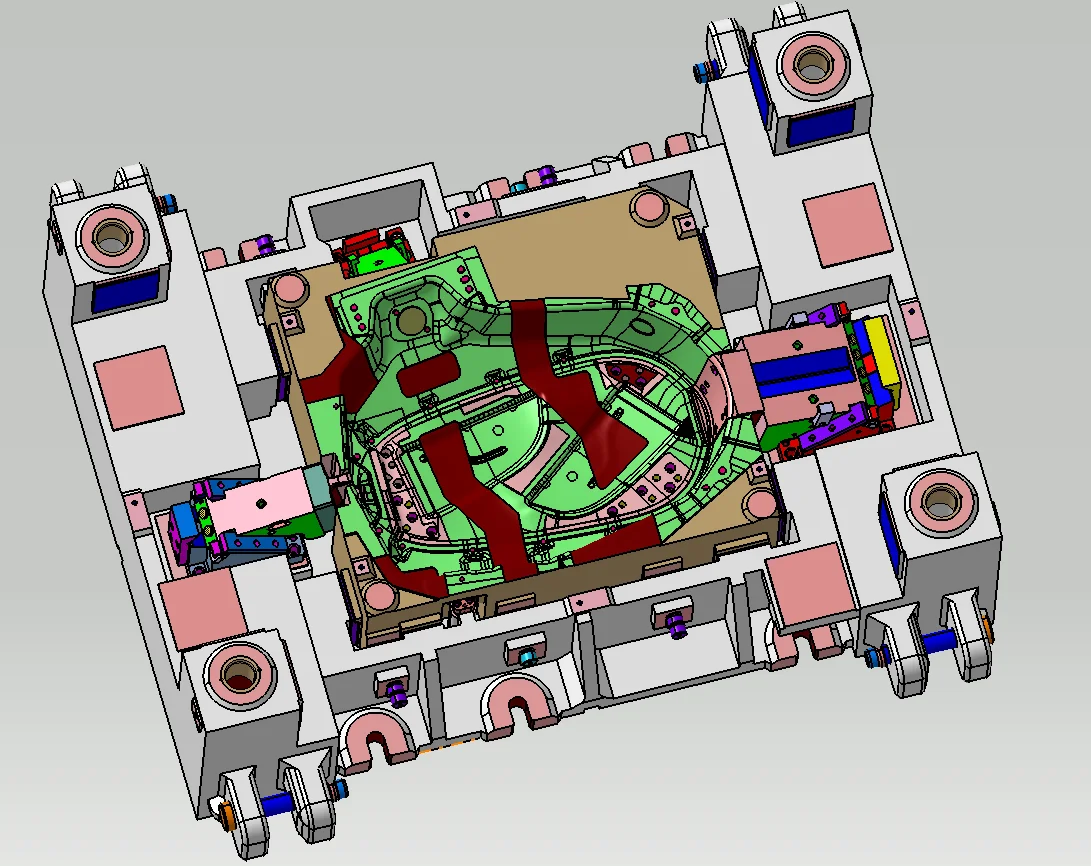
Task: Click the circular boss on green panel part
Action: (411, 322)
